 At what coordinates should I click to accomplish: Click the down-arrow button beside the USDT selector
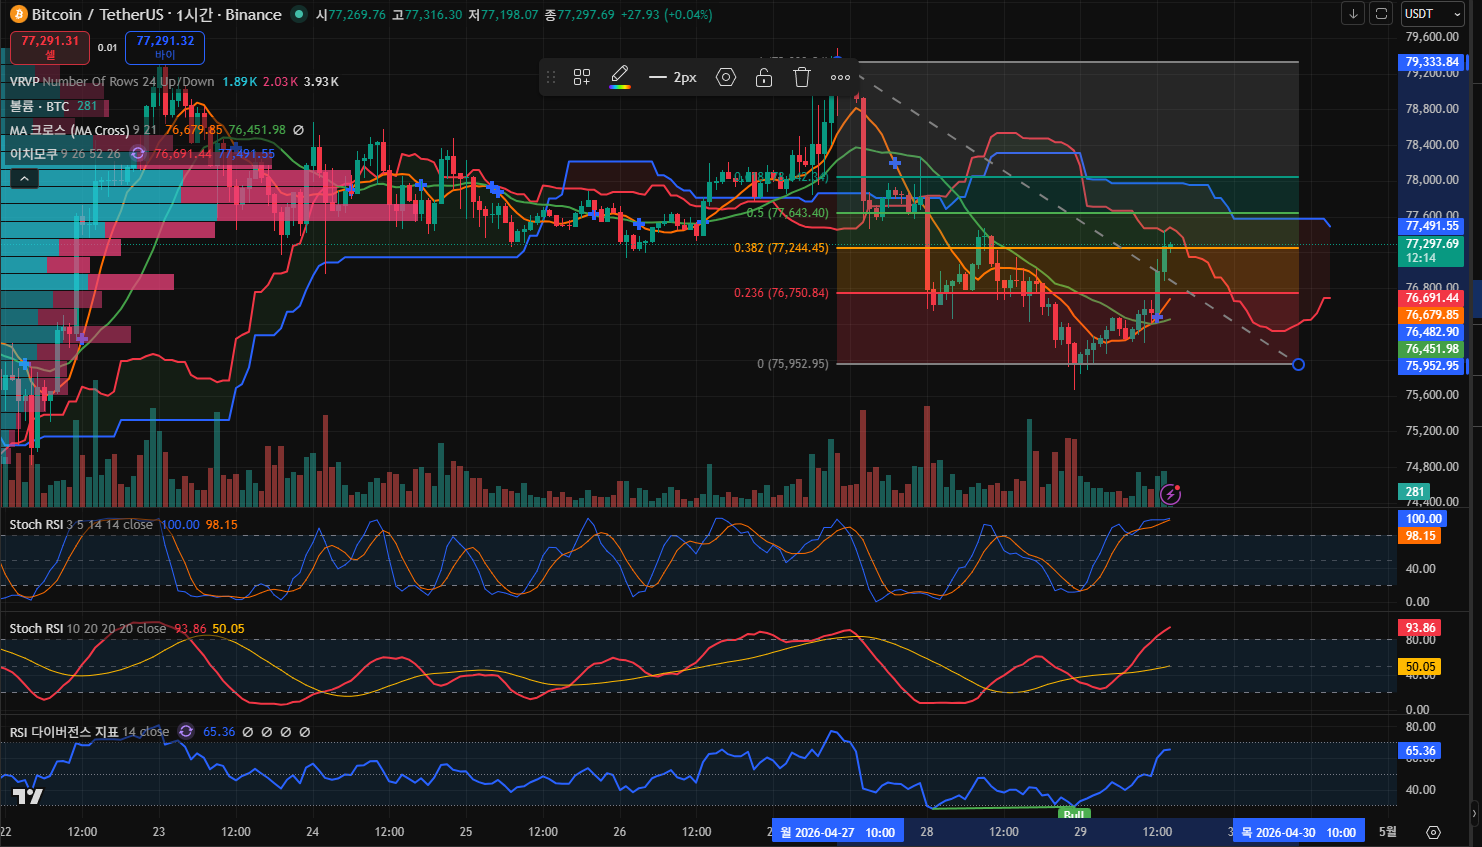(x=1353, y=14)
